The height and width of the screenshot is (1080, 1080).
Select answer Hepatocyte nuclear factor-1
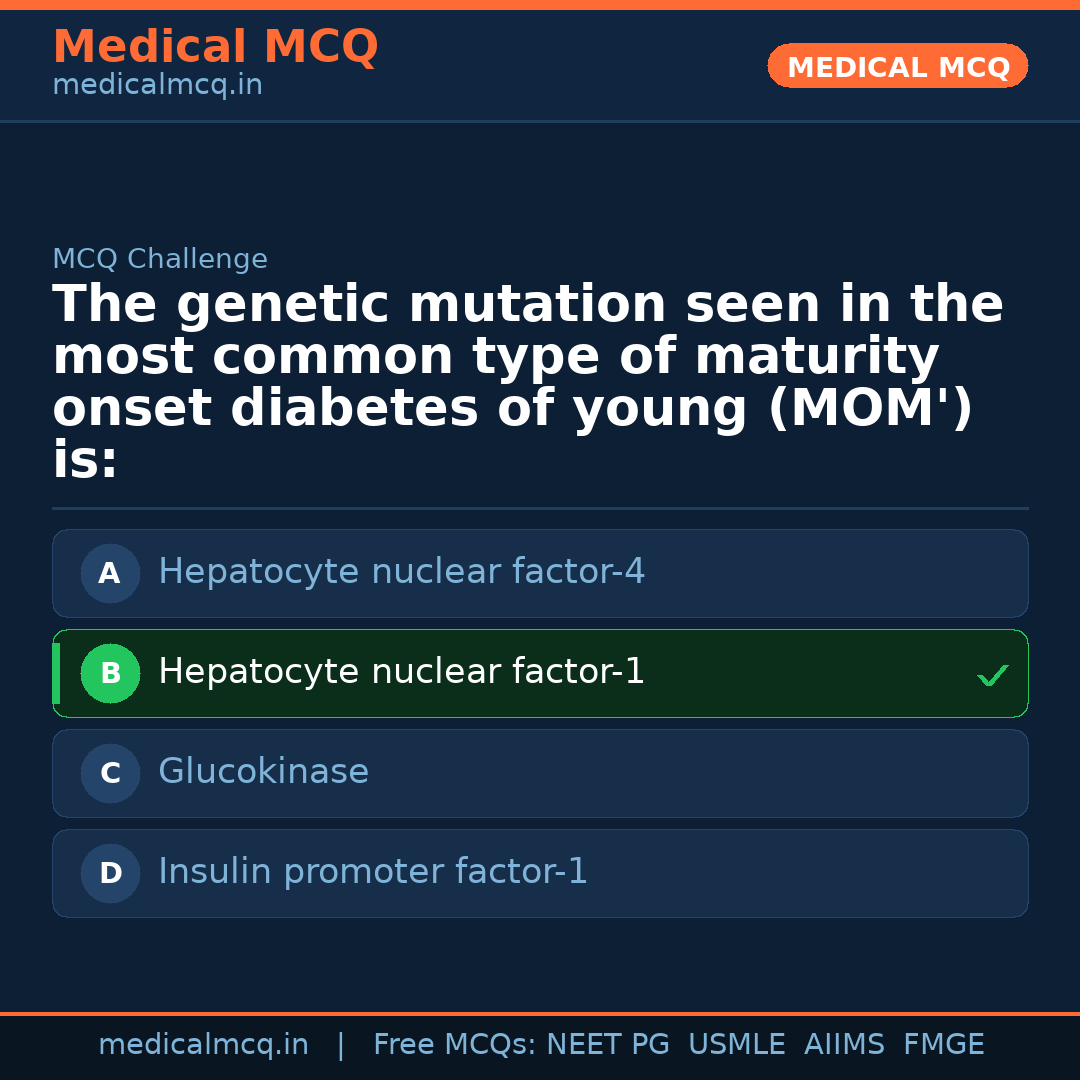tap(401, 673)
